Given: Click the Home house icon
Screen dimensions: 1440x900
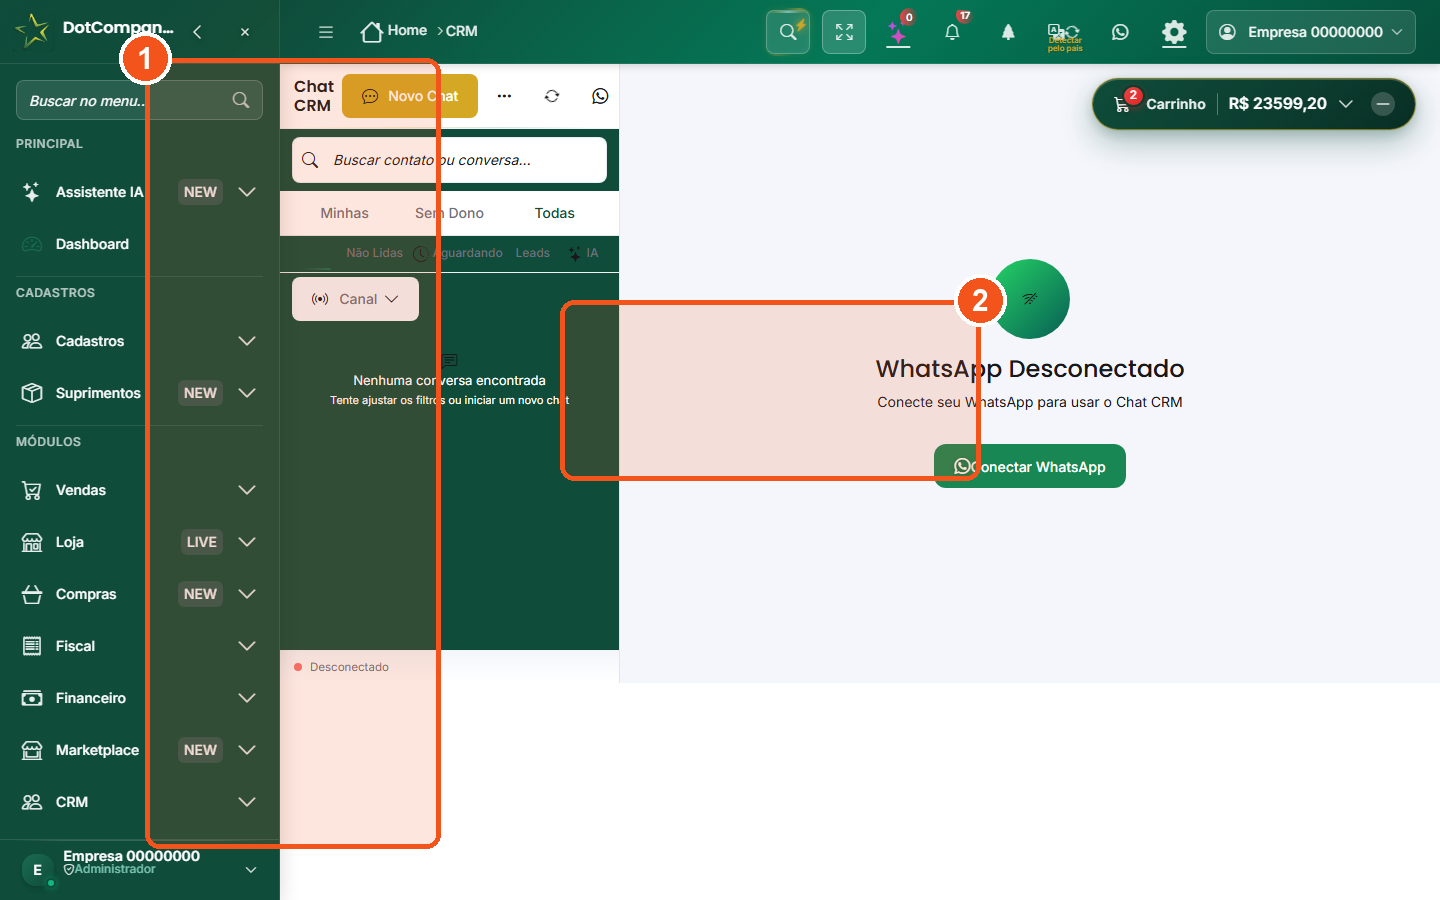Looking at the screenshot, I should 372,32.
